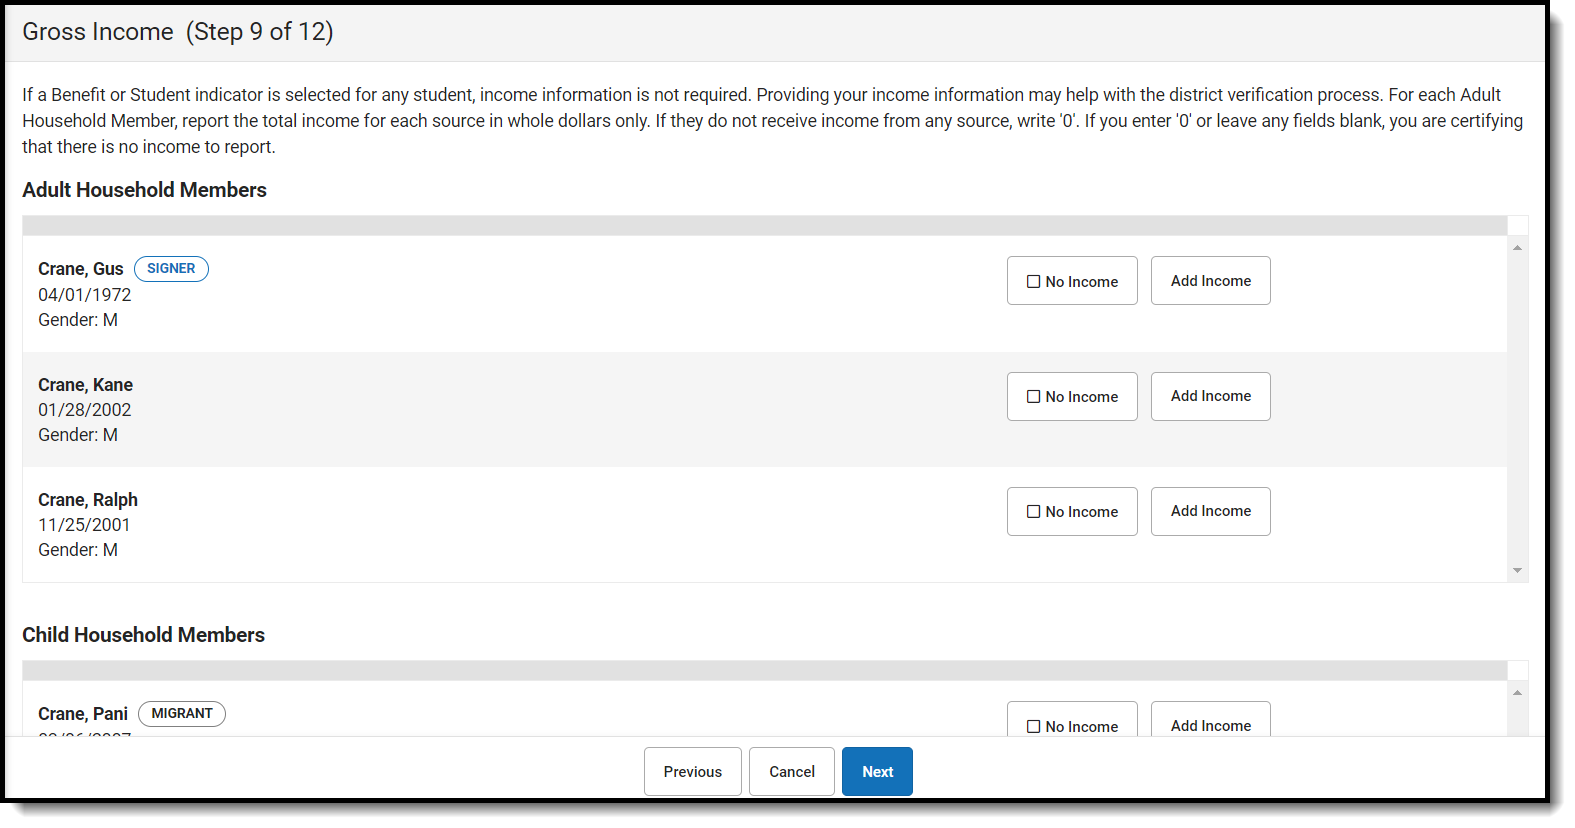The height and width of the screenshot is (828, 1575).
Task: Cancel the application
Action: (x=791, y=772)
